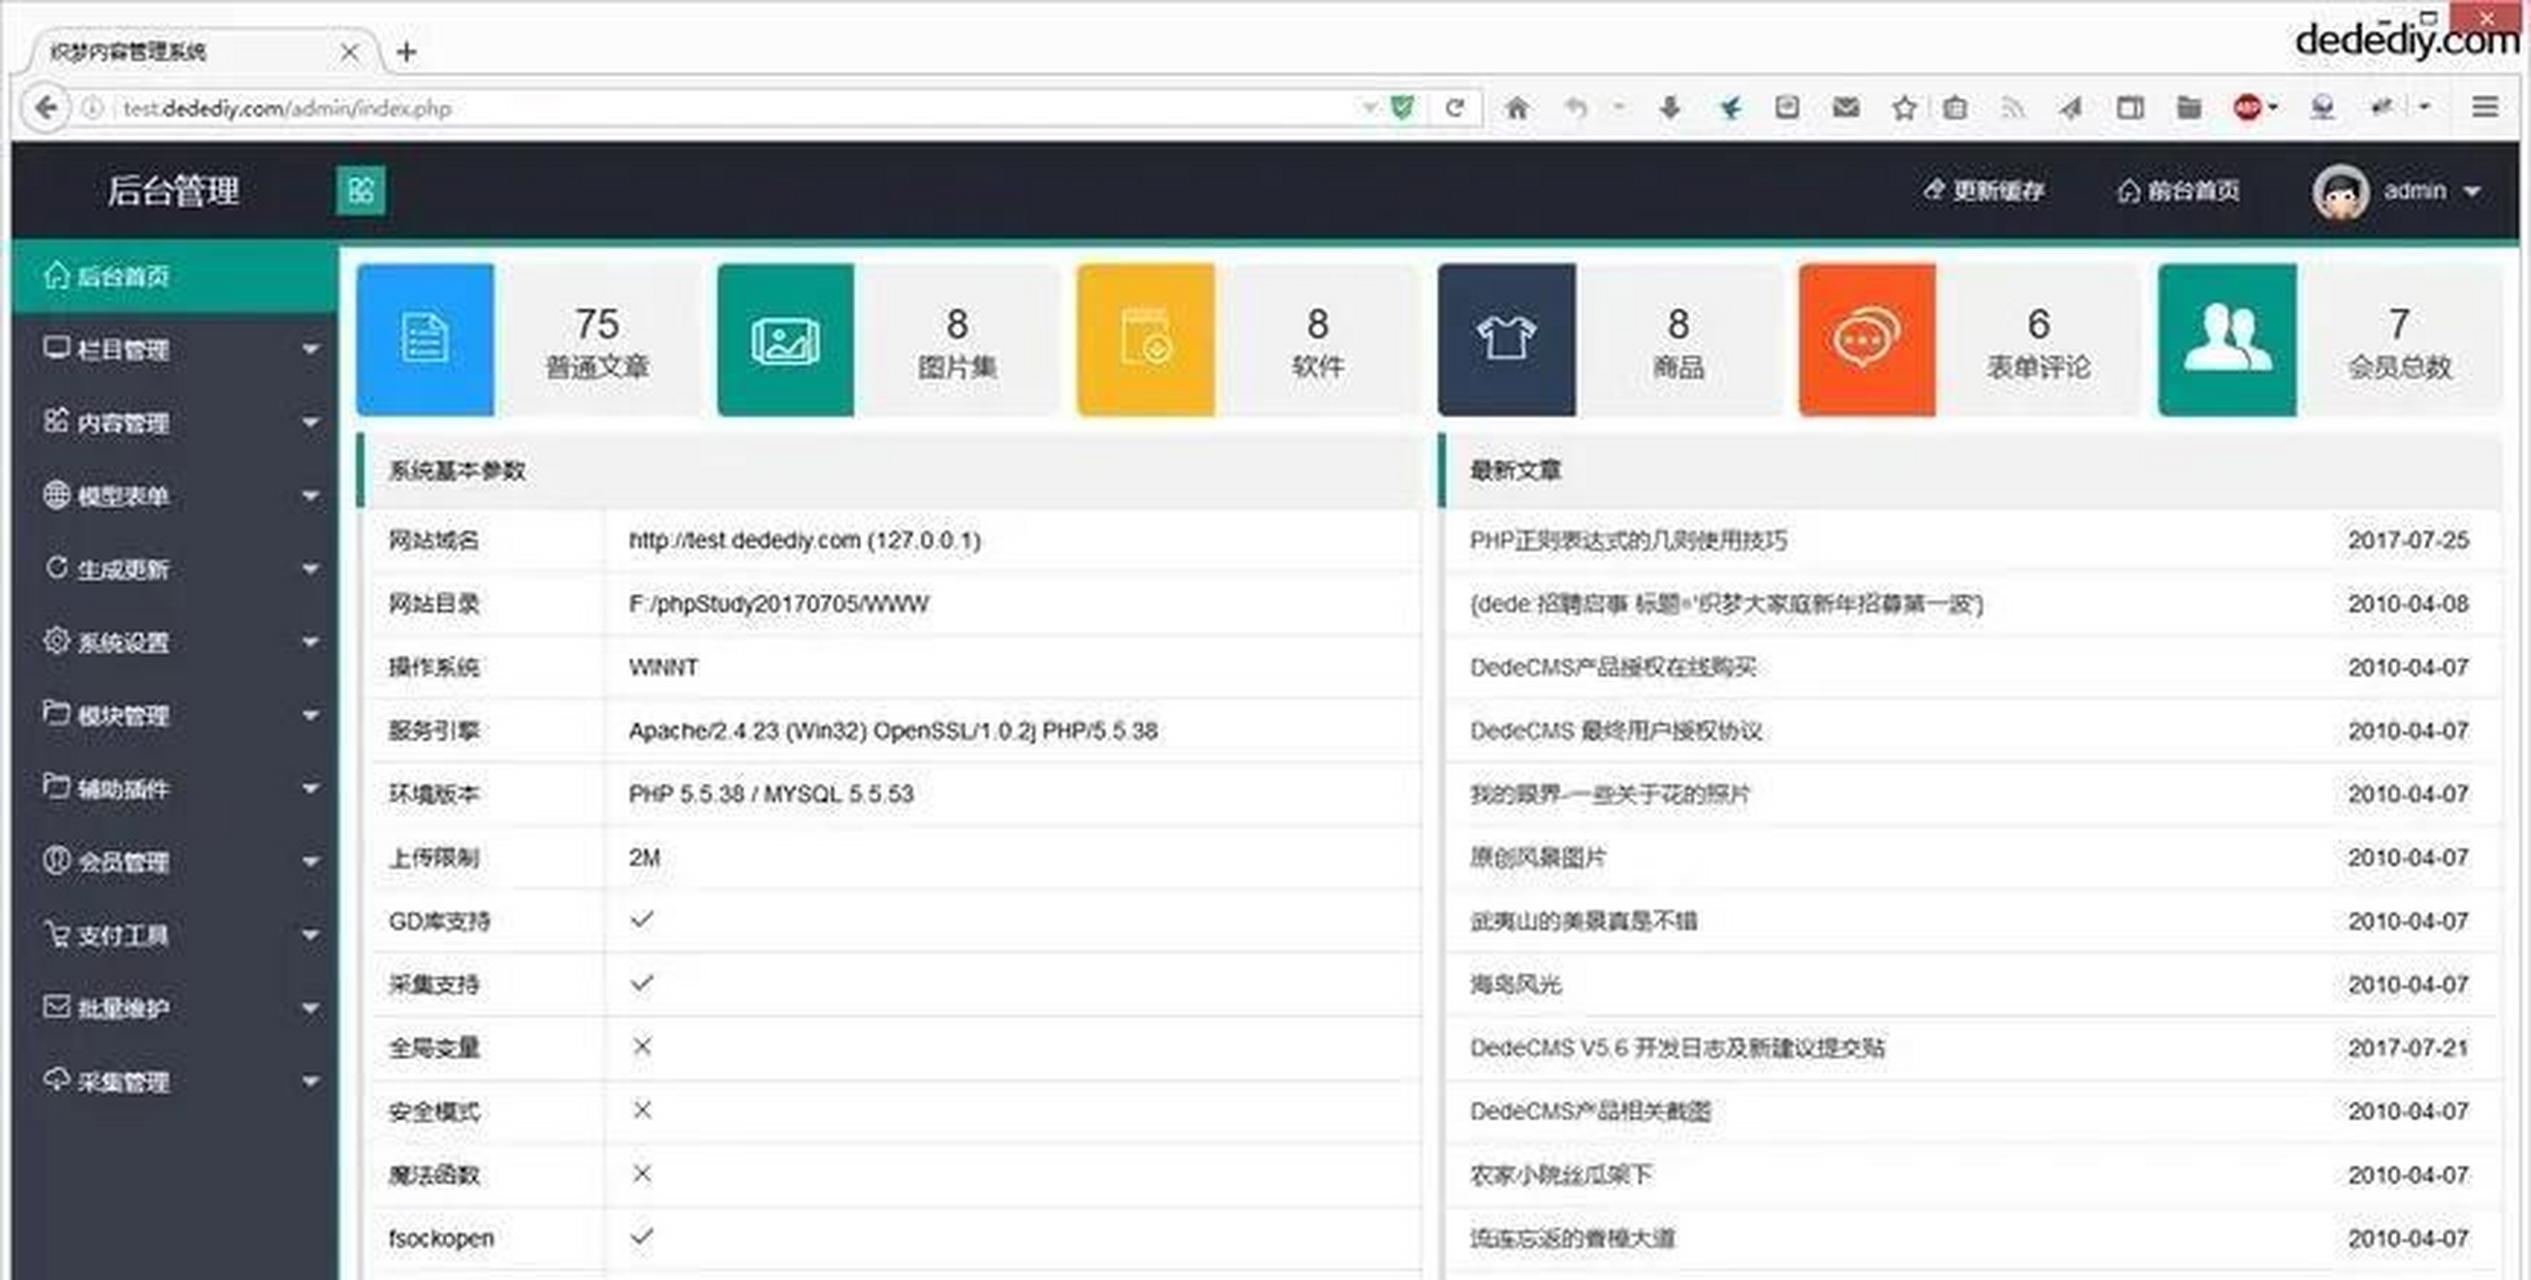Screen dimensions: 2531x1280
Task: Select the 采集管理 cloud icon
Action: pyautogui.click(x=57, y=1080)
